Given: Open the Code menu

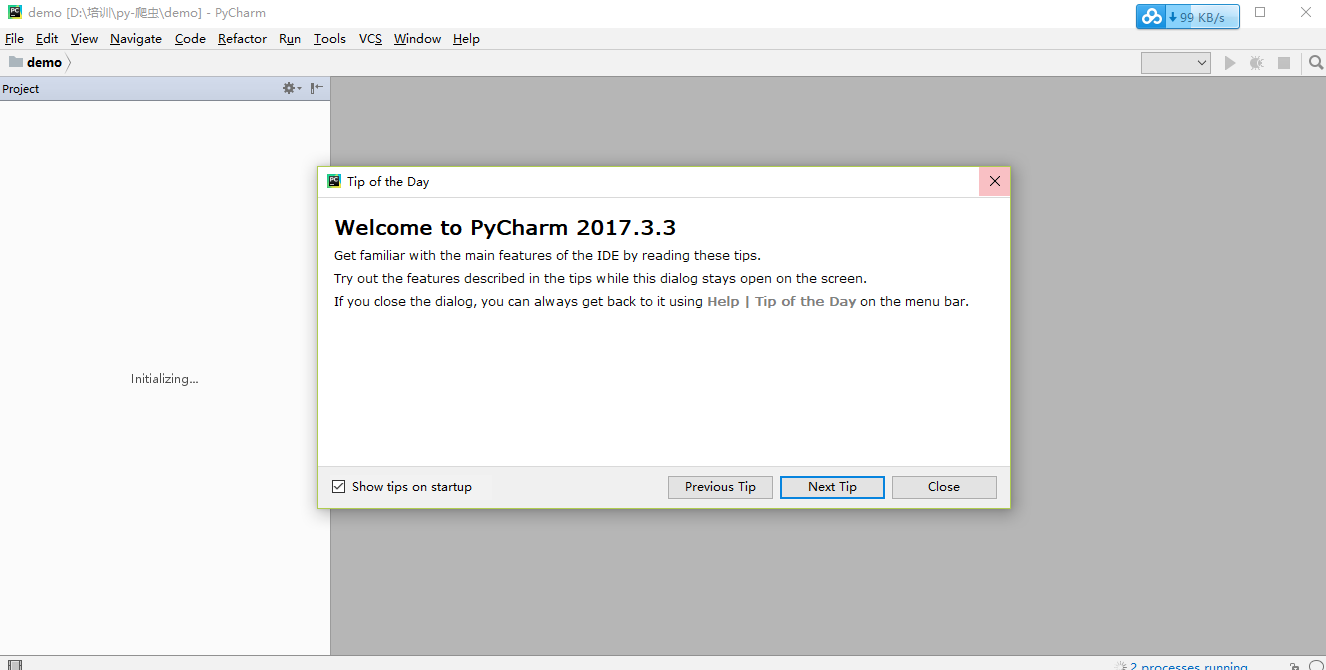Looking at the screenshot, I should point(190,39).
